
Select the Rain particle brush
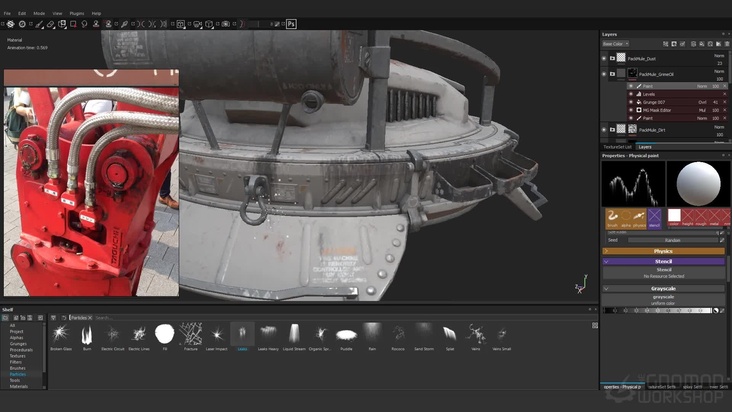[x=372, y=333]
